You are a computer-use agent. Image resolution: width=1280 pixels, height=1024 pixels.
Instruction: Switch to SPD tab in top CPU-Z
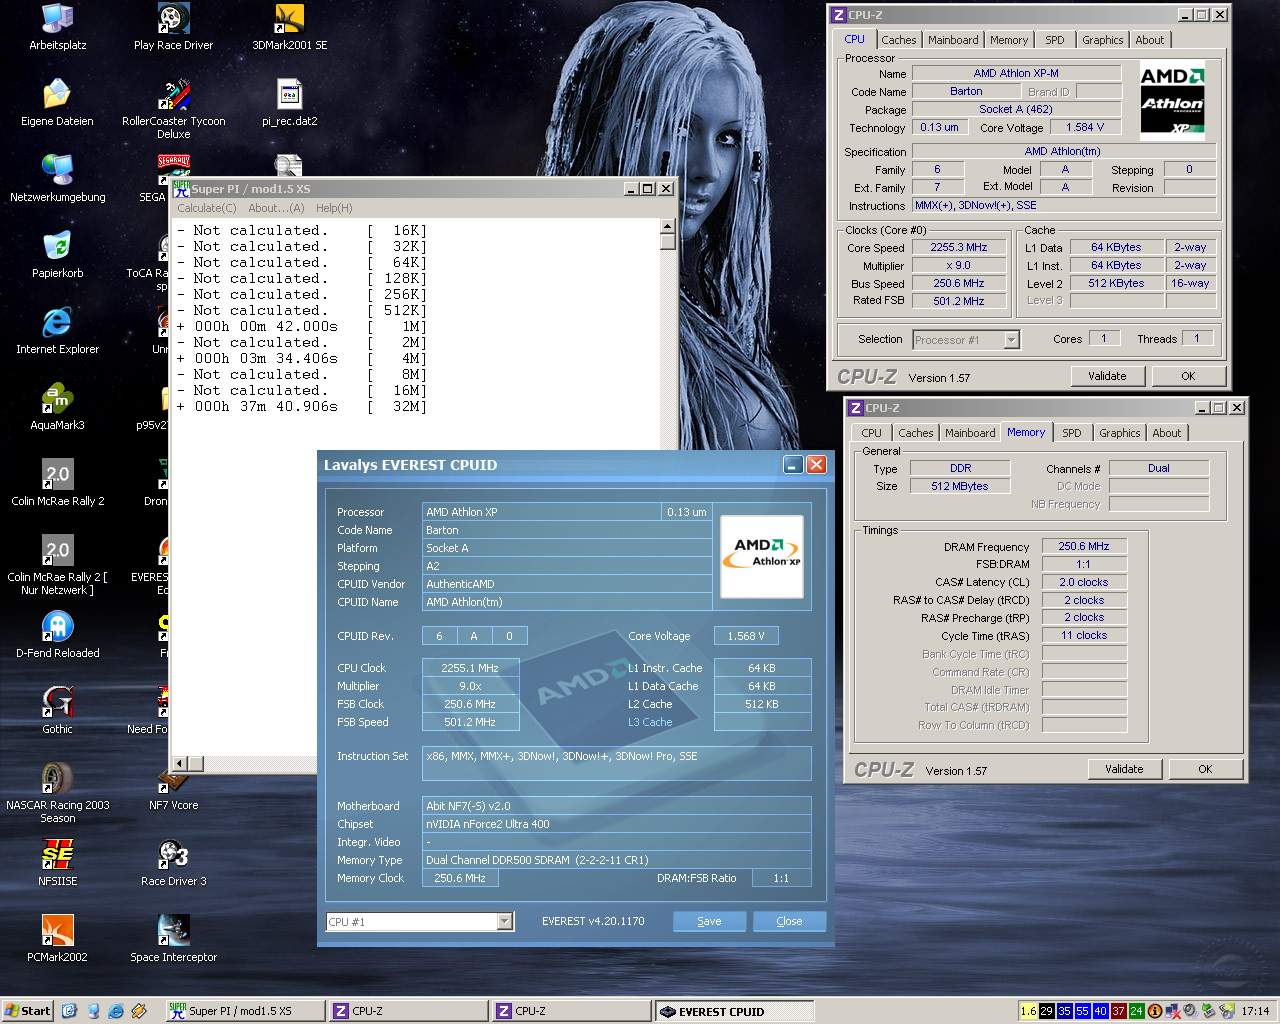click(1055, 40)
